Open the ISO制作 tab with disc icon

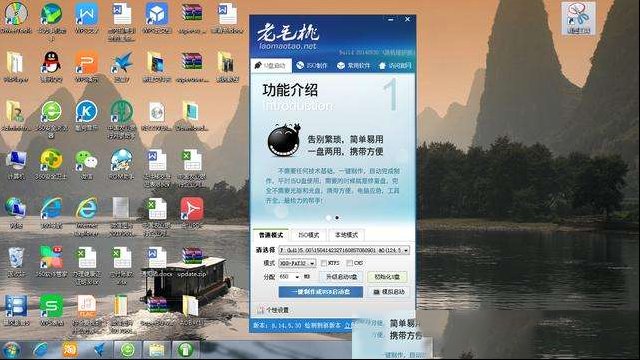[312, 65]
